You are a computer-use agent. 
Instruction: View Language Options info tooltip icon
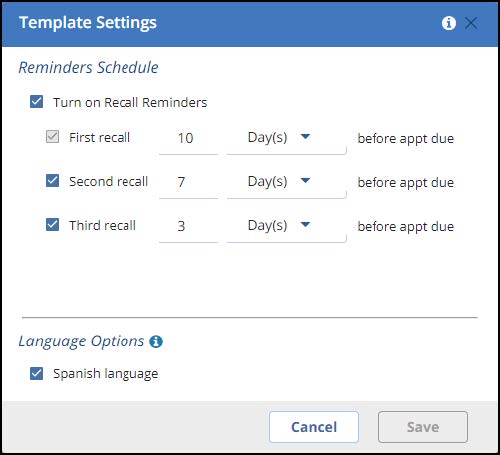[x=156, y=341]
